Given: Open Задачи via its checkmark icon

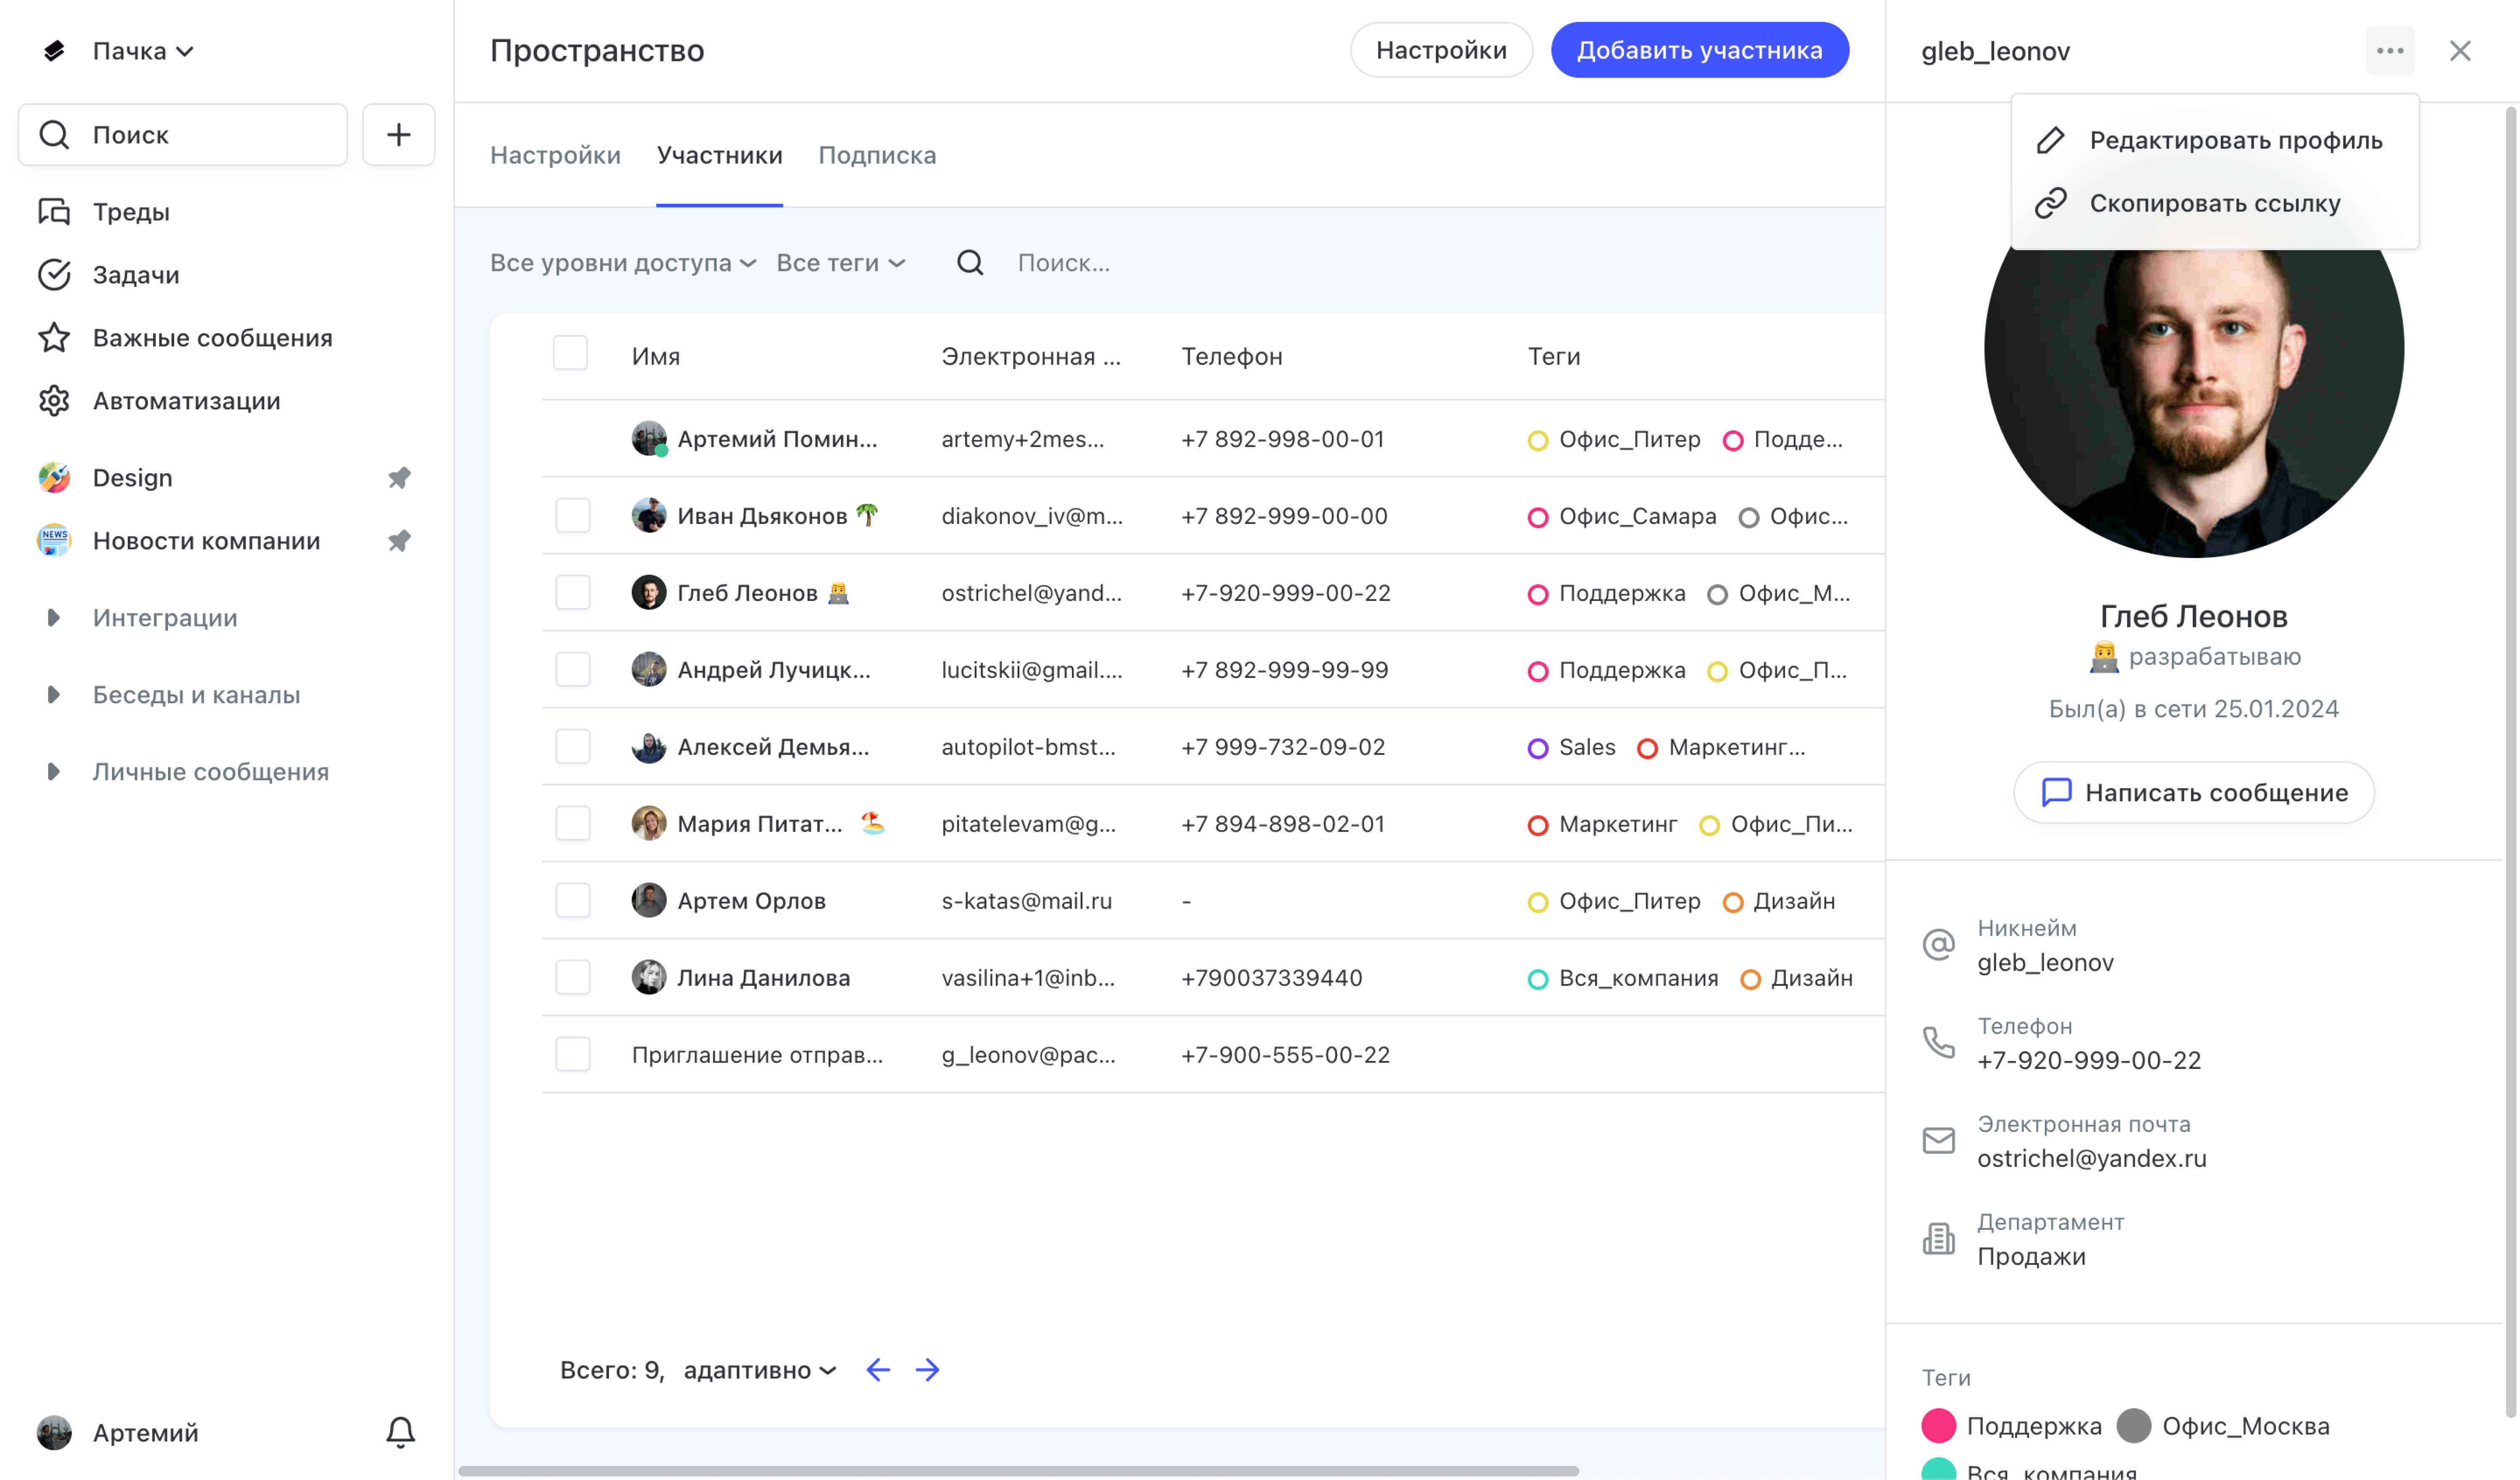Looking at the screenshot, I should [x=54, y=275].
